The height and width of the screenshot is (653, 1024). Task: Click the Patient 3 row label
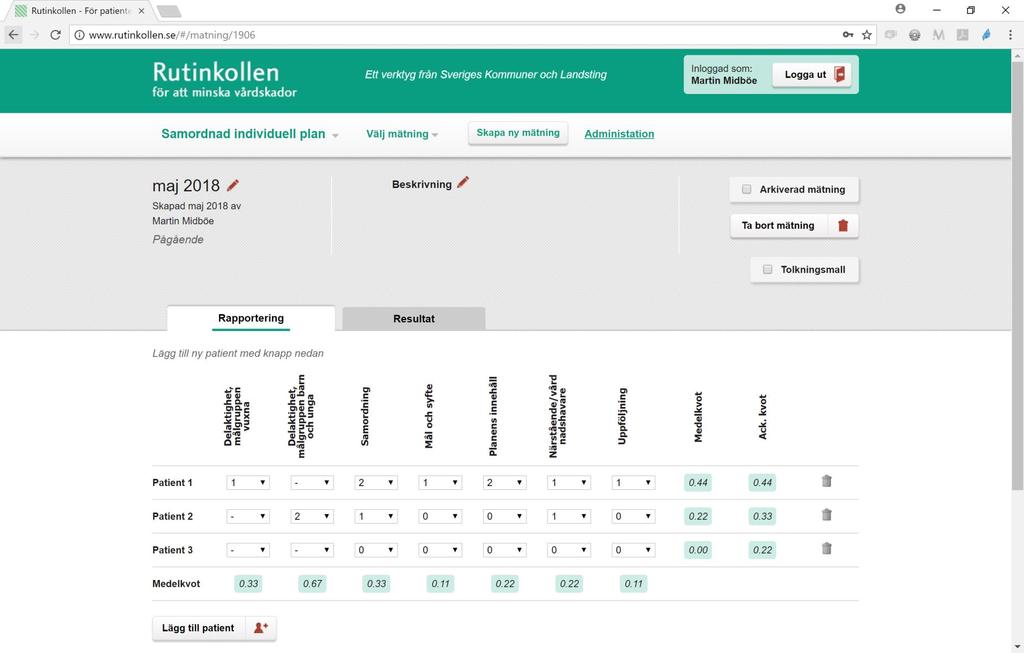pyautogui.click(x=172, y=550)
